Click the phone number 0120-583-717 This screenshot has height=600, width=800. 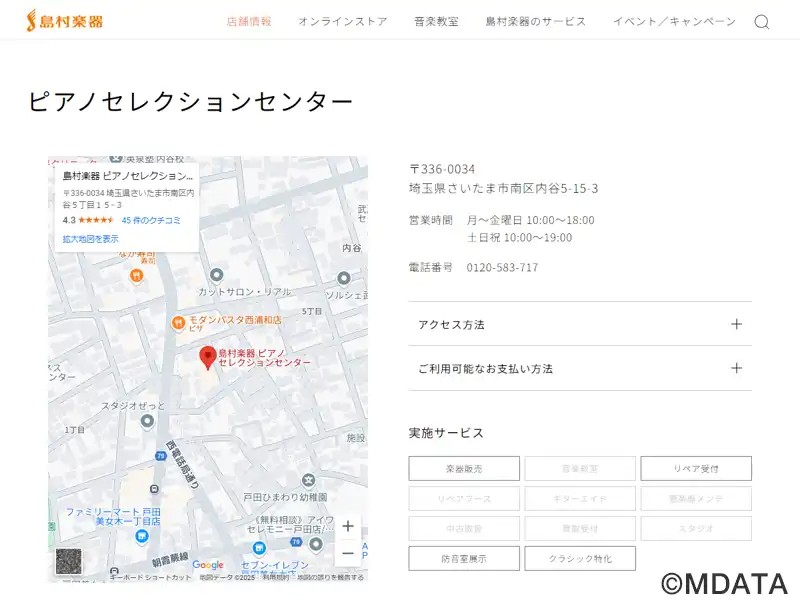(503, 267)
